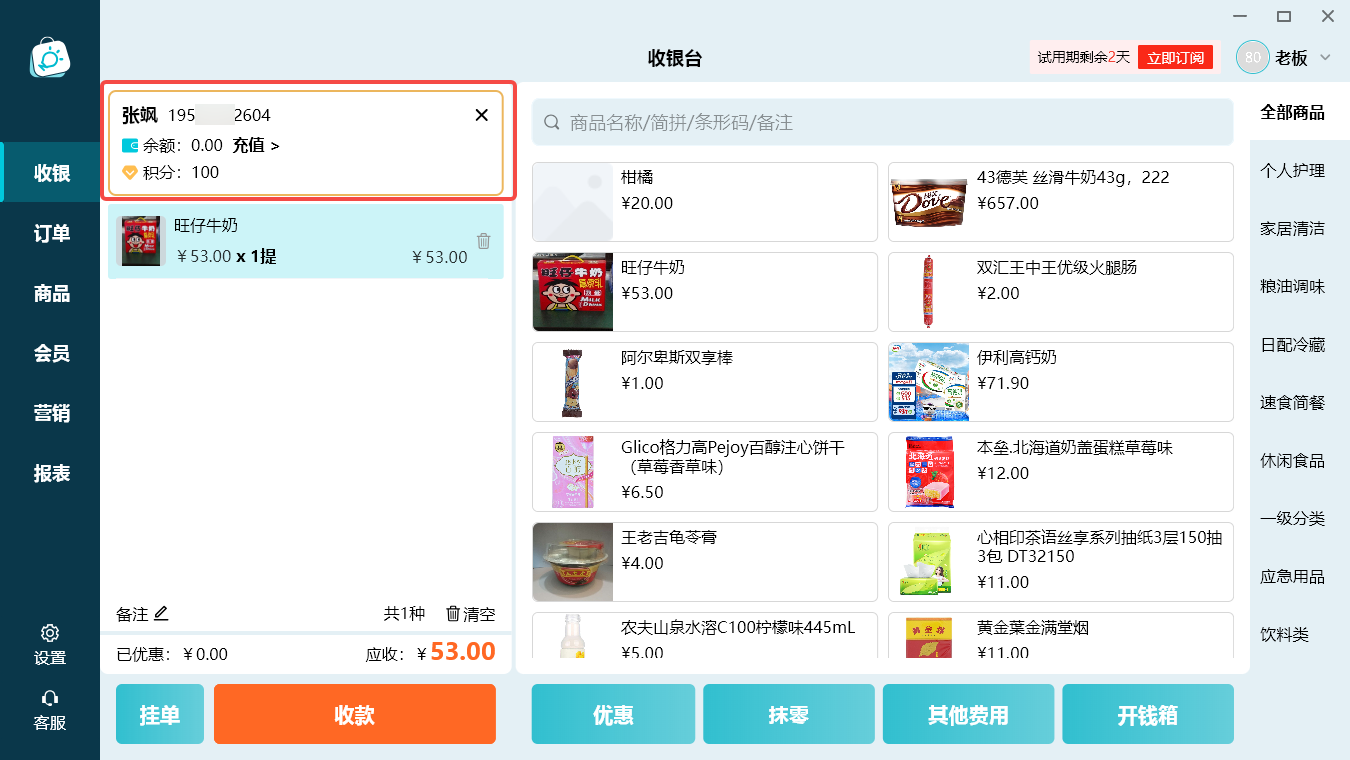Open the 会员 sidebar menu

(x=52, y=353)
